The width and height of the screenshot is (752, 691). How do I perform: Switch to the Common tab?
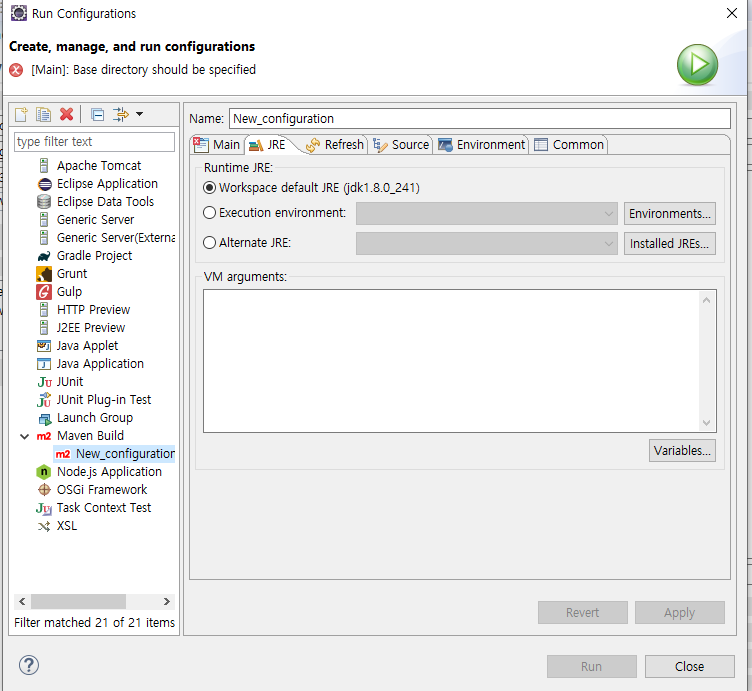tap(569, 145)
